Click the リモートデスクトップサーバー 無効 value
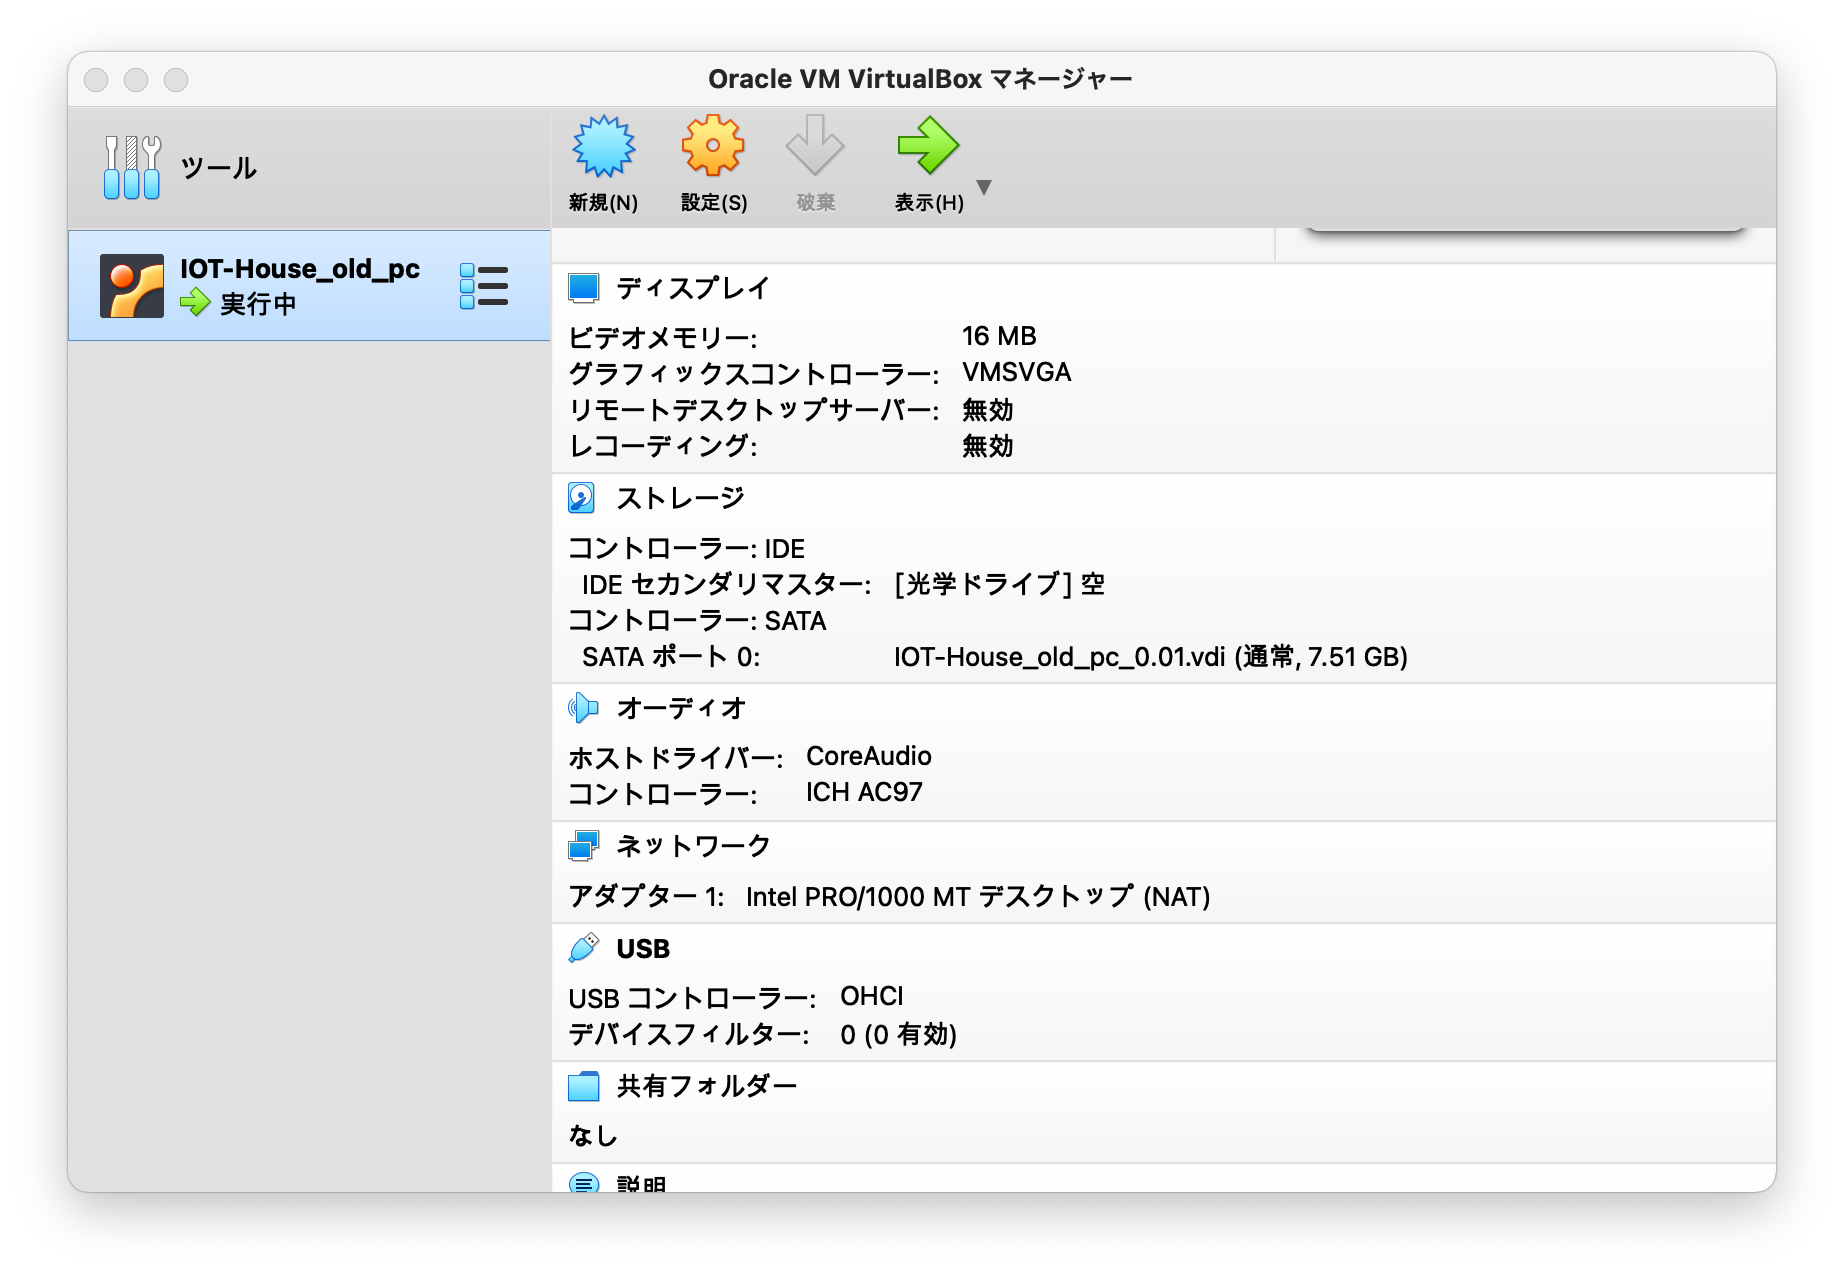Screen dimensions: 1844x1276 [x=987, y=410]
